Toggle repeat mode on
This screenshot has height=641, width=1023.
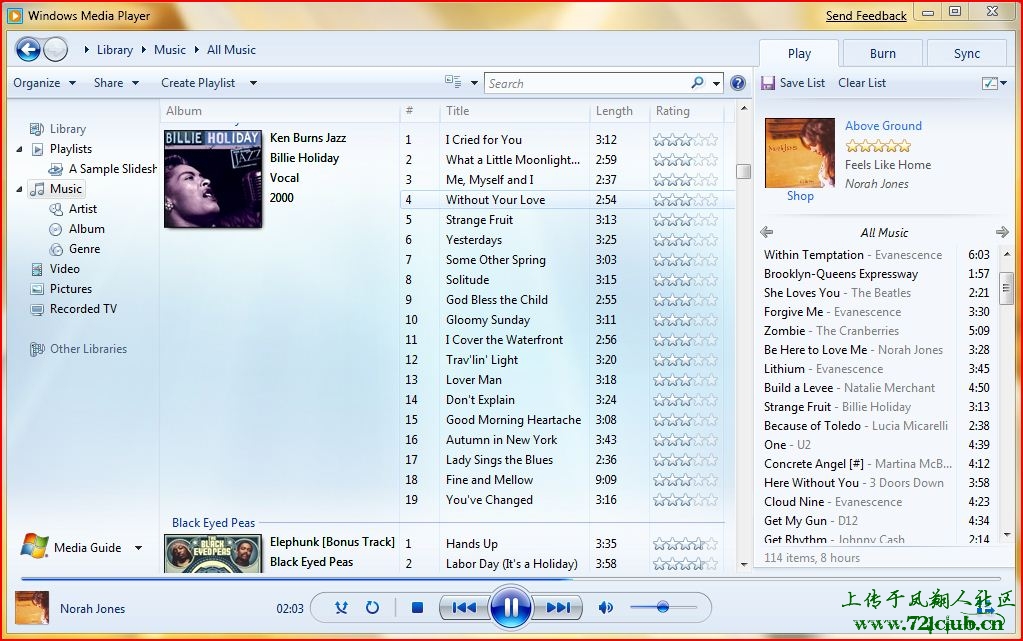(372, 608)
